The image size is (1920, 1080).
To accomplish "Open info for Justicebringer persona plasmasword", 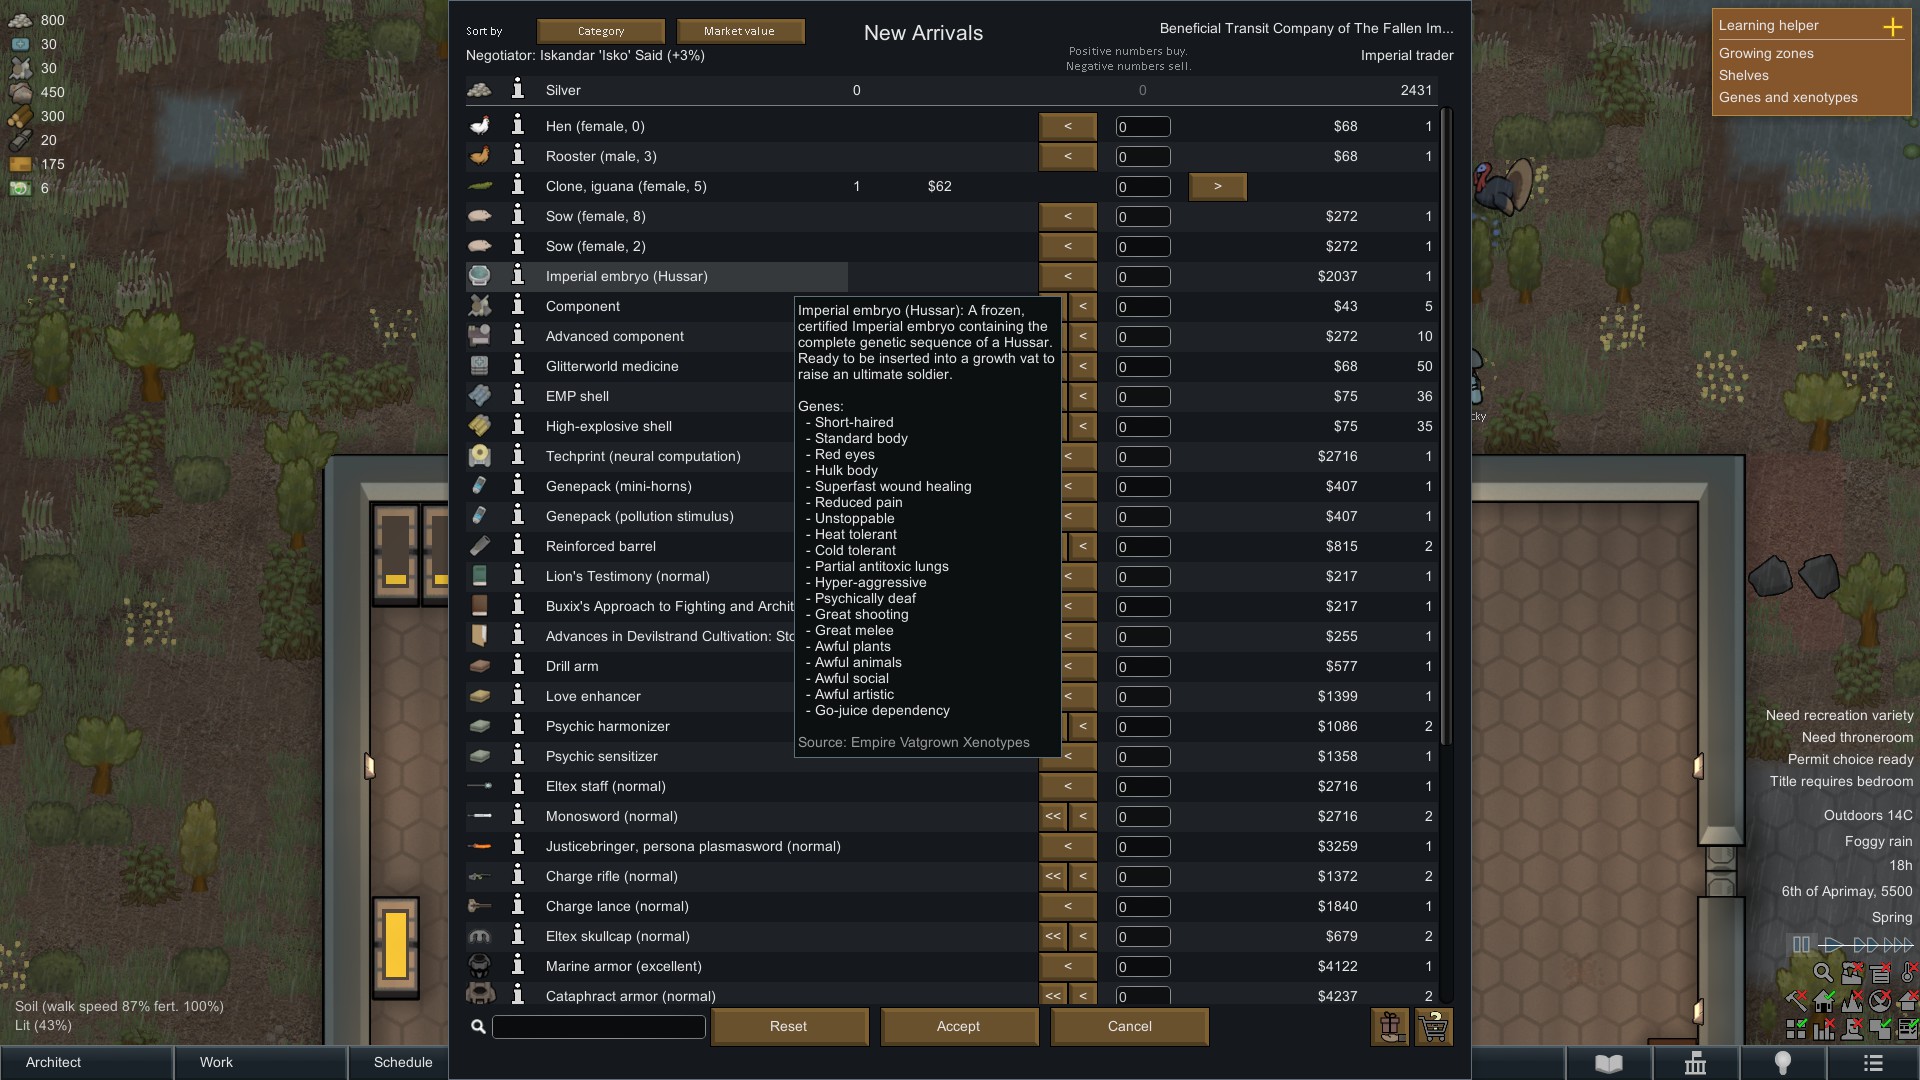I will coord(518,845).
